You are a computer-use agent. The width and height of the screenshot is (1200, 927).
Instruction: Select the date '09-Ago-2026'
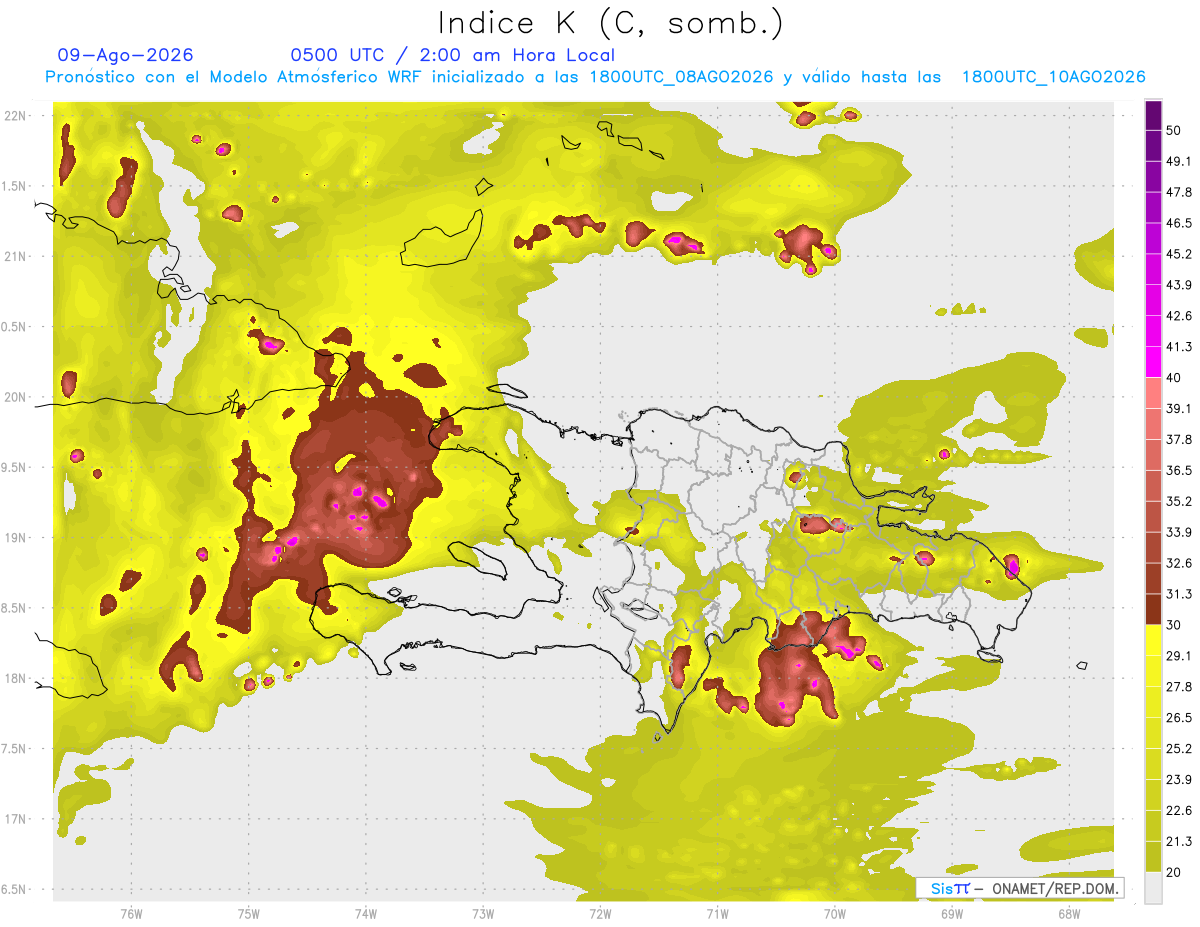point(126,55)
